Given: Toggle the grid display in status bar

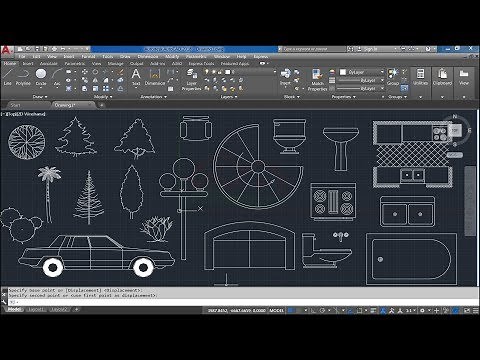Looking at the screenshot, I should pos(291,310).
